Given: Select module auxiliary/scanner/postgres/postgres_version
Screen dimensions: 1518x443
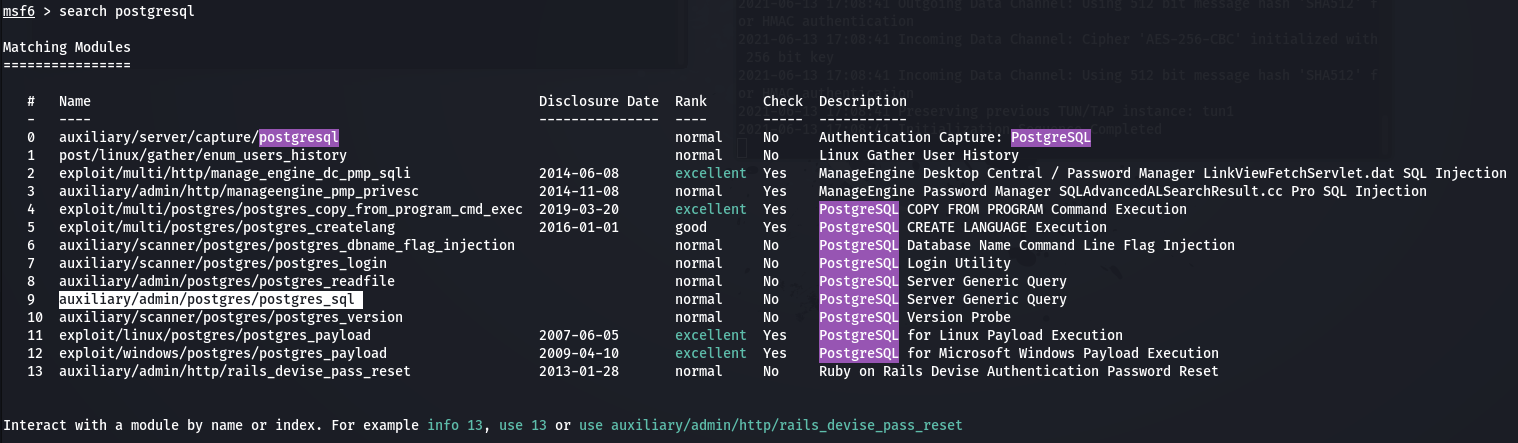Looking at the screenshot, I should (231, 317).
